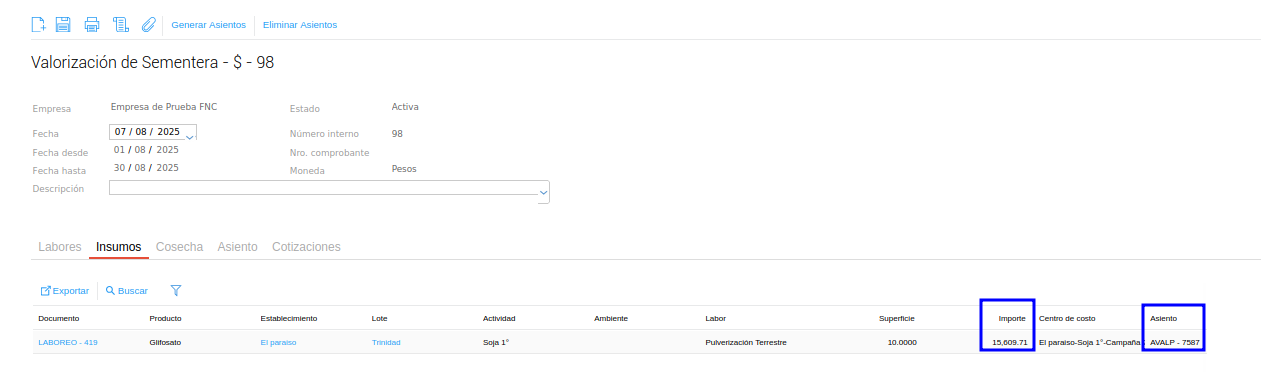
Task: Open the LABOREO - 419 document link
Action: 68,343
